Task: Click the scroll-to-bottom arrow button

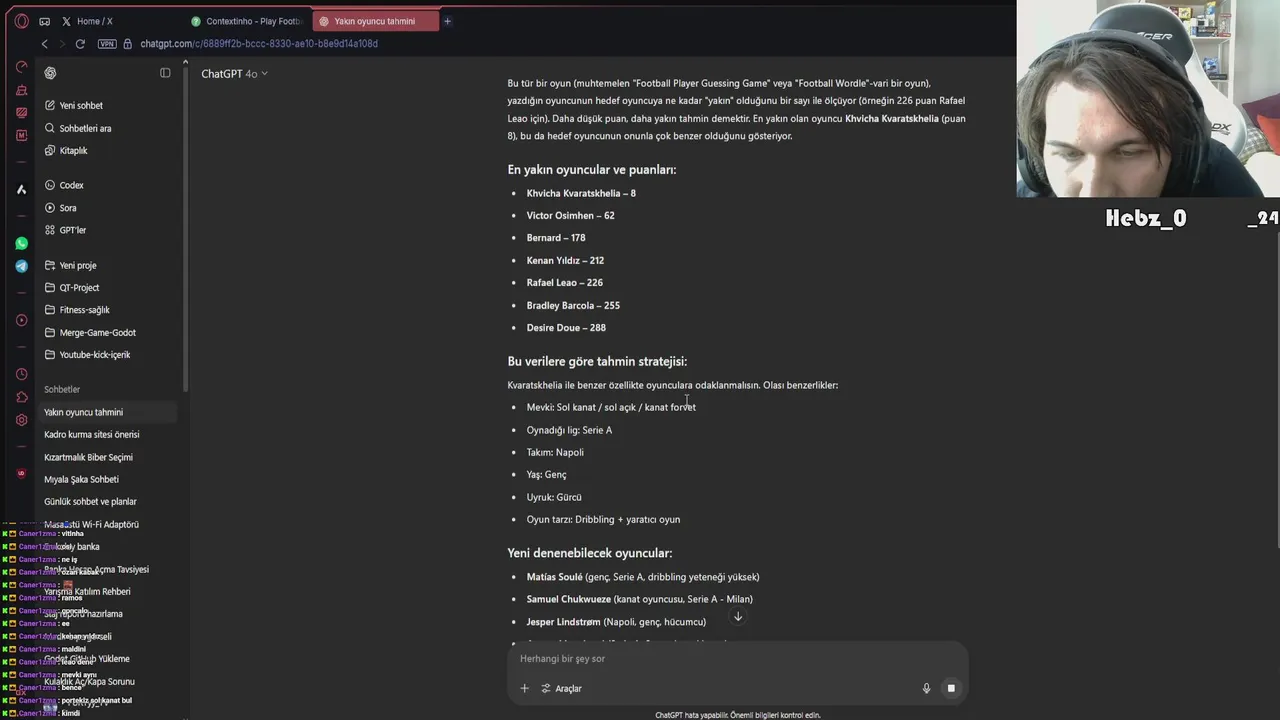Action: click(x=738, y=616)
